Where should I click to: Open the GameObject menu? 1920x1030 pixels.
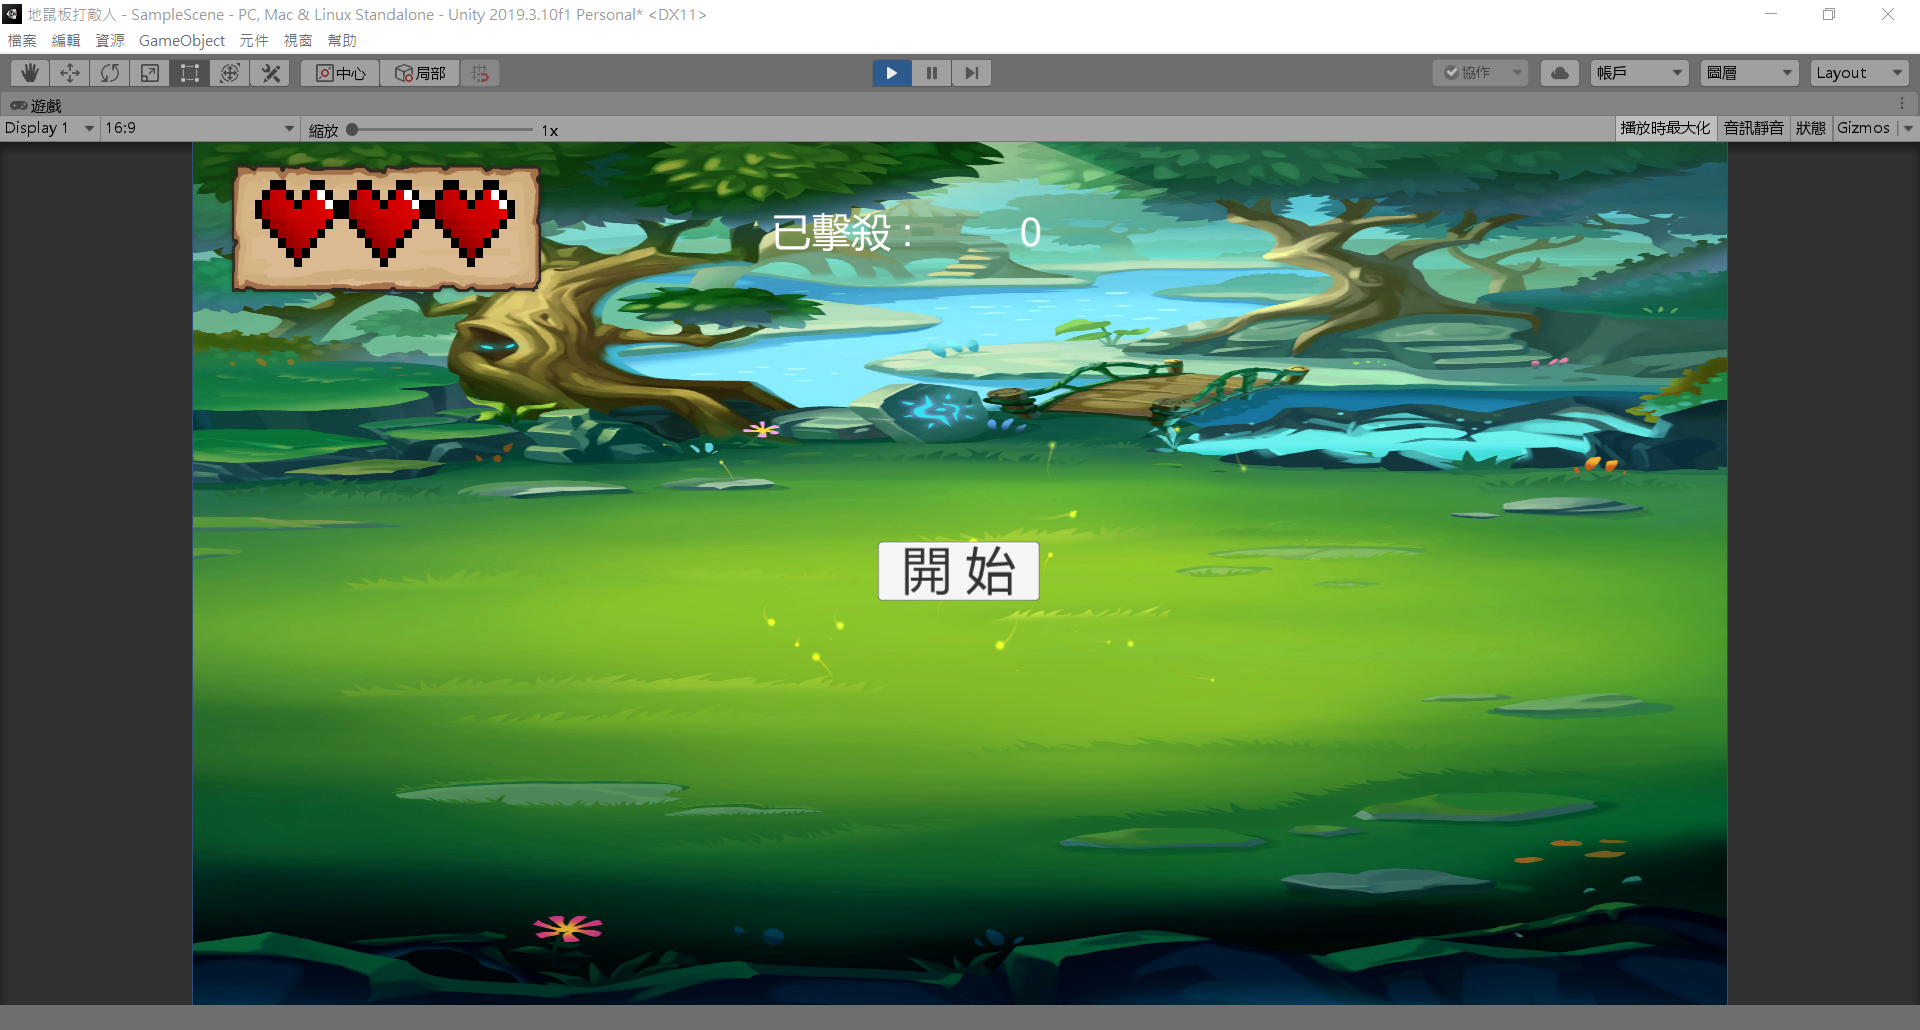tap(181, 40)
